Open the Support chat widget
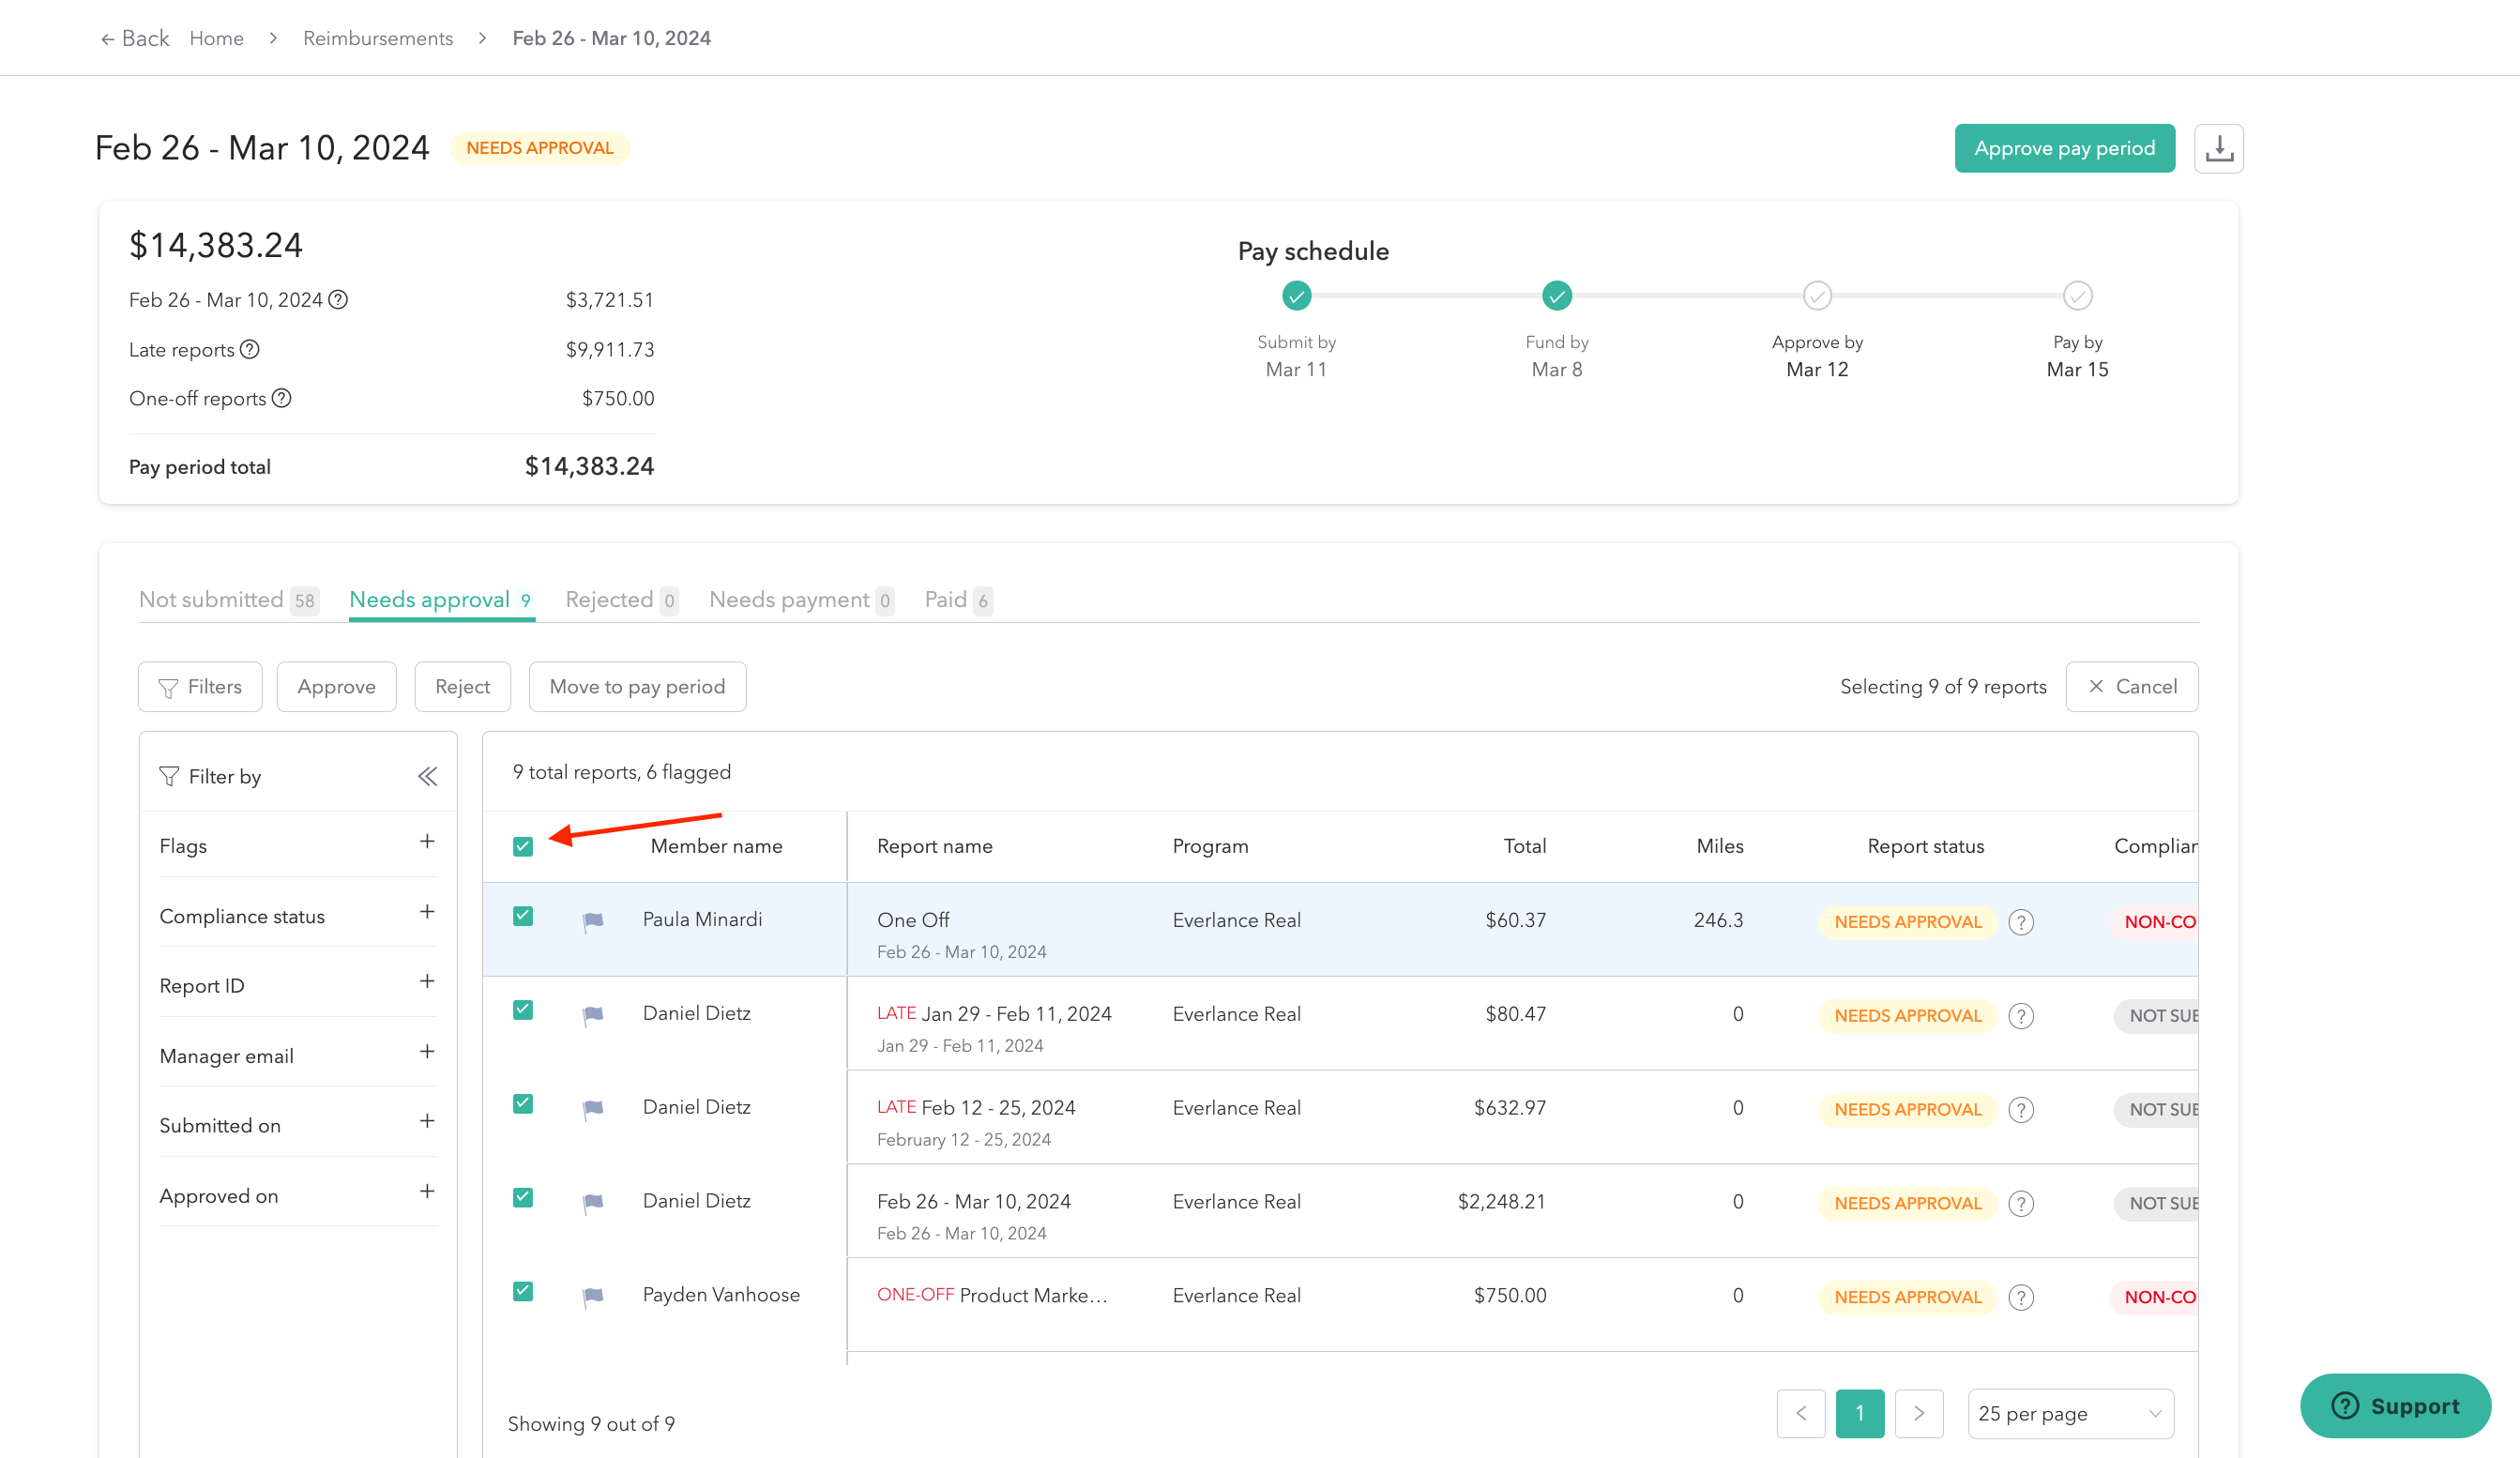This screenshot has width=2520, height=1458. [2394, 1405]
